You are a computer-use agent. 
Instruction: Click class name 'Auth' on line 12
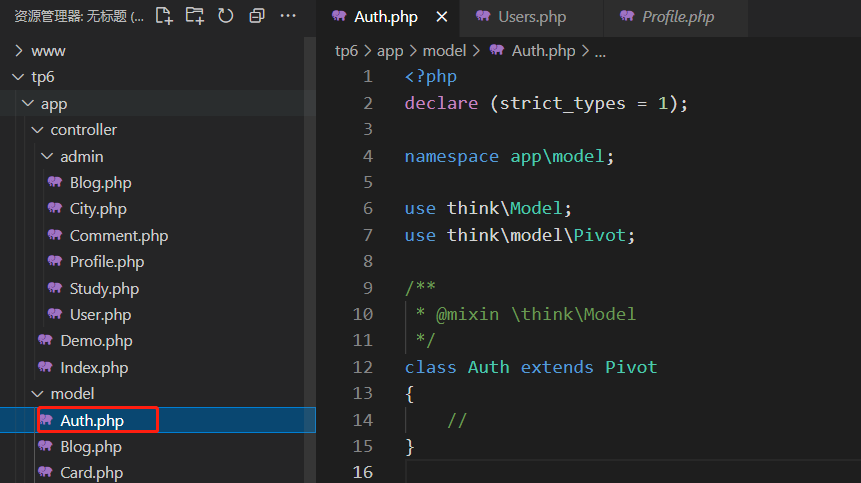pyautogui.click(x=489, y=367)
